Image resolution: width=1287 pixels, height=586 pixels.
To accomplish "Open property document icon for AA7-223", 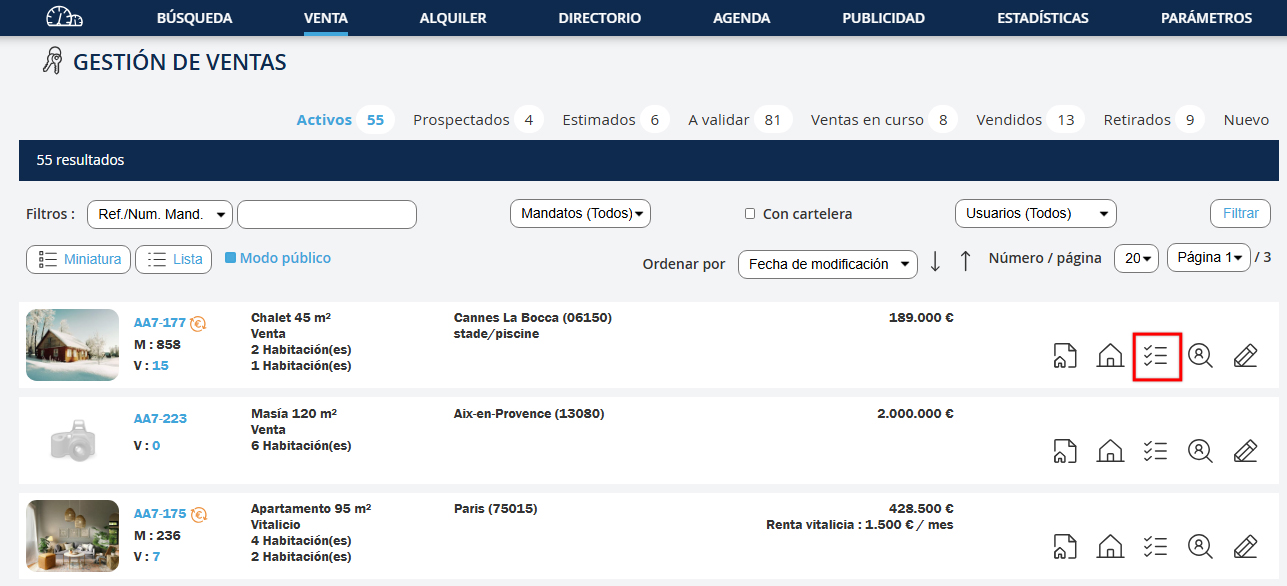I will click(x=1065, y=451).
